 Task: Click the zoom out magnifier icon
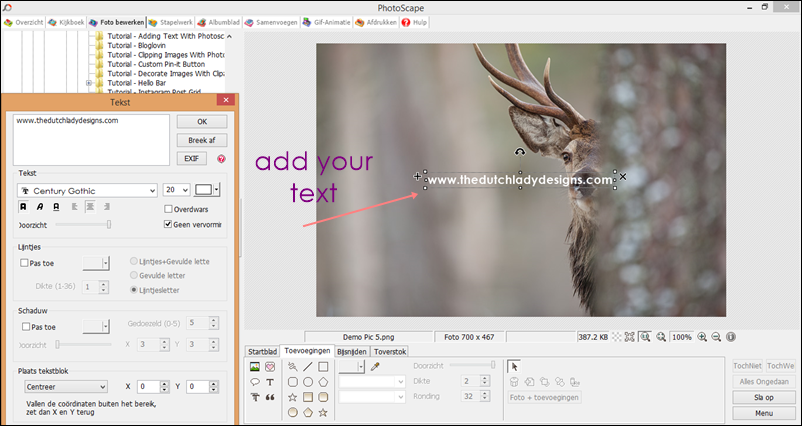tap(717, 337)
